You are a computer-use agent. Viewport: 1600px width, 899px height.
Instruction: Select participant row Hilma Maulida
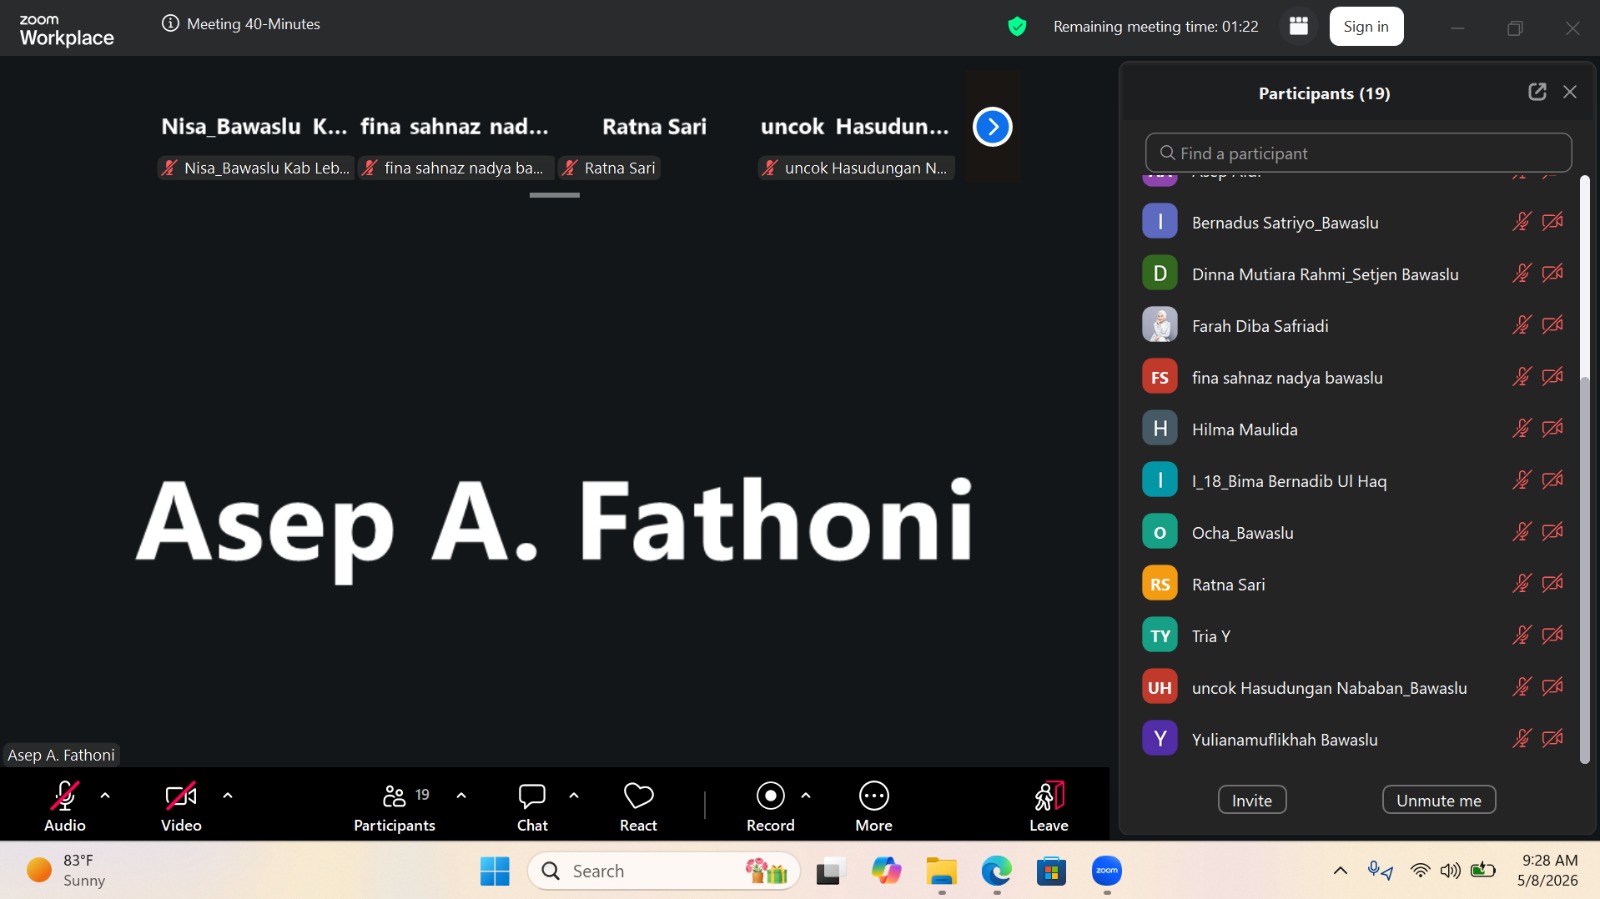1355,429
